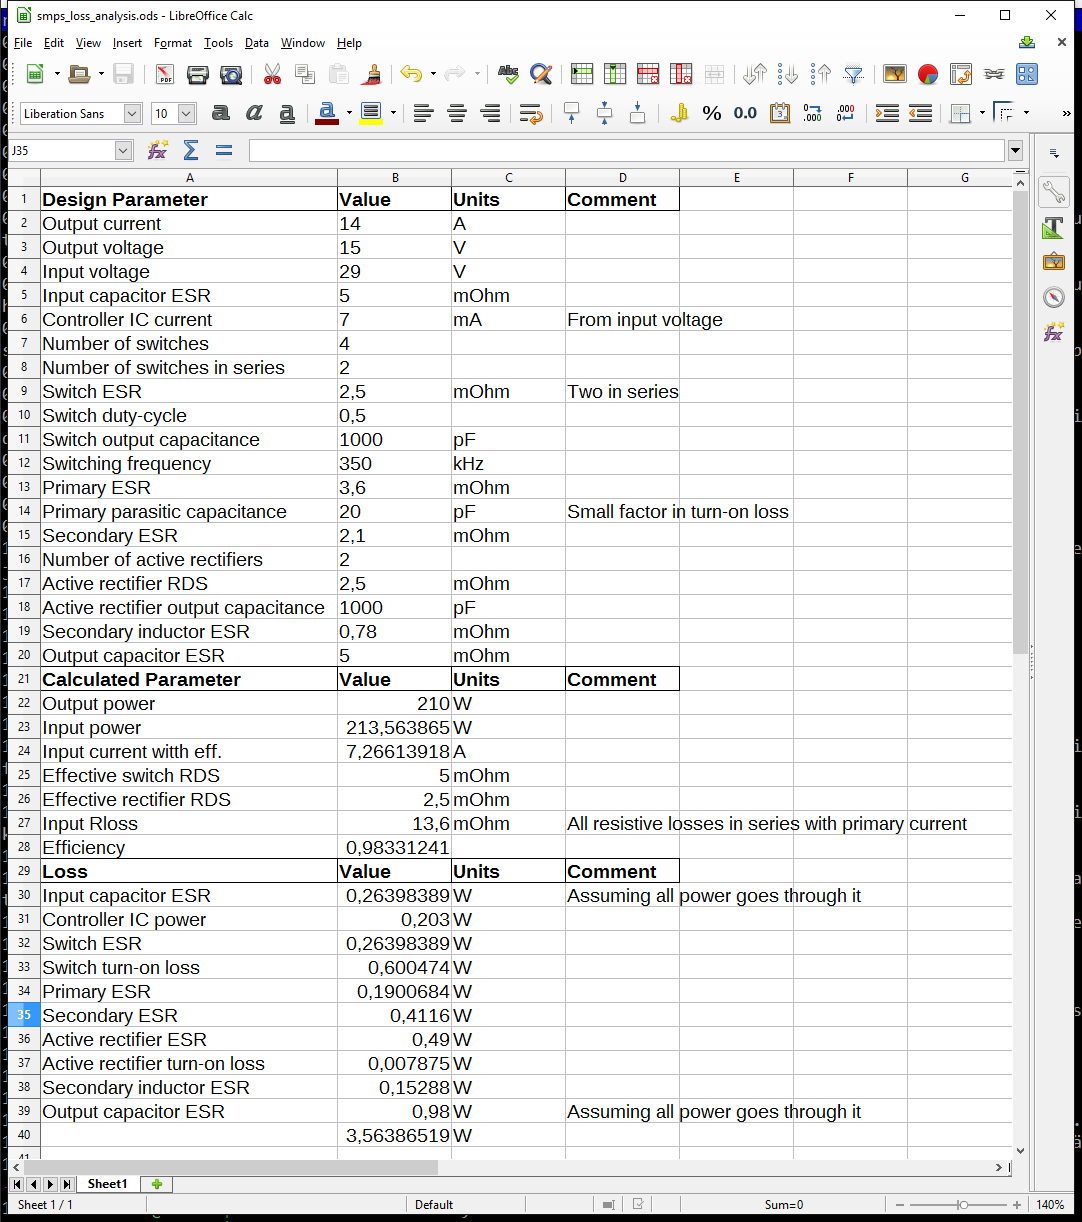
Task: Open Find & Replace
Action: 541,74
